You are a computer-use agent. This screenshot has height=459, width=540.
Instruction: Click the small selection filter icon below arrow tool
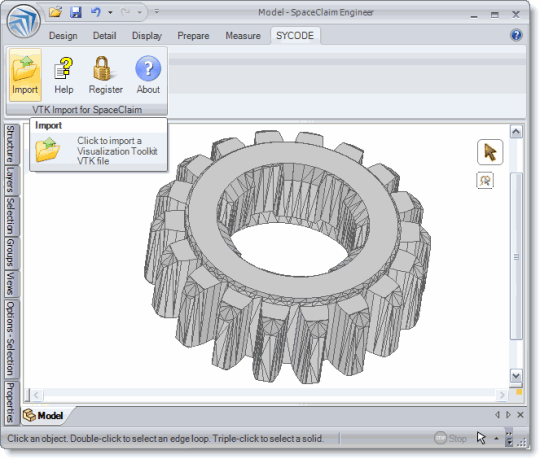[x=485, y=180]
